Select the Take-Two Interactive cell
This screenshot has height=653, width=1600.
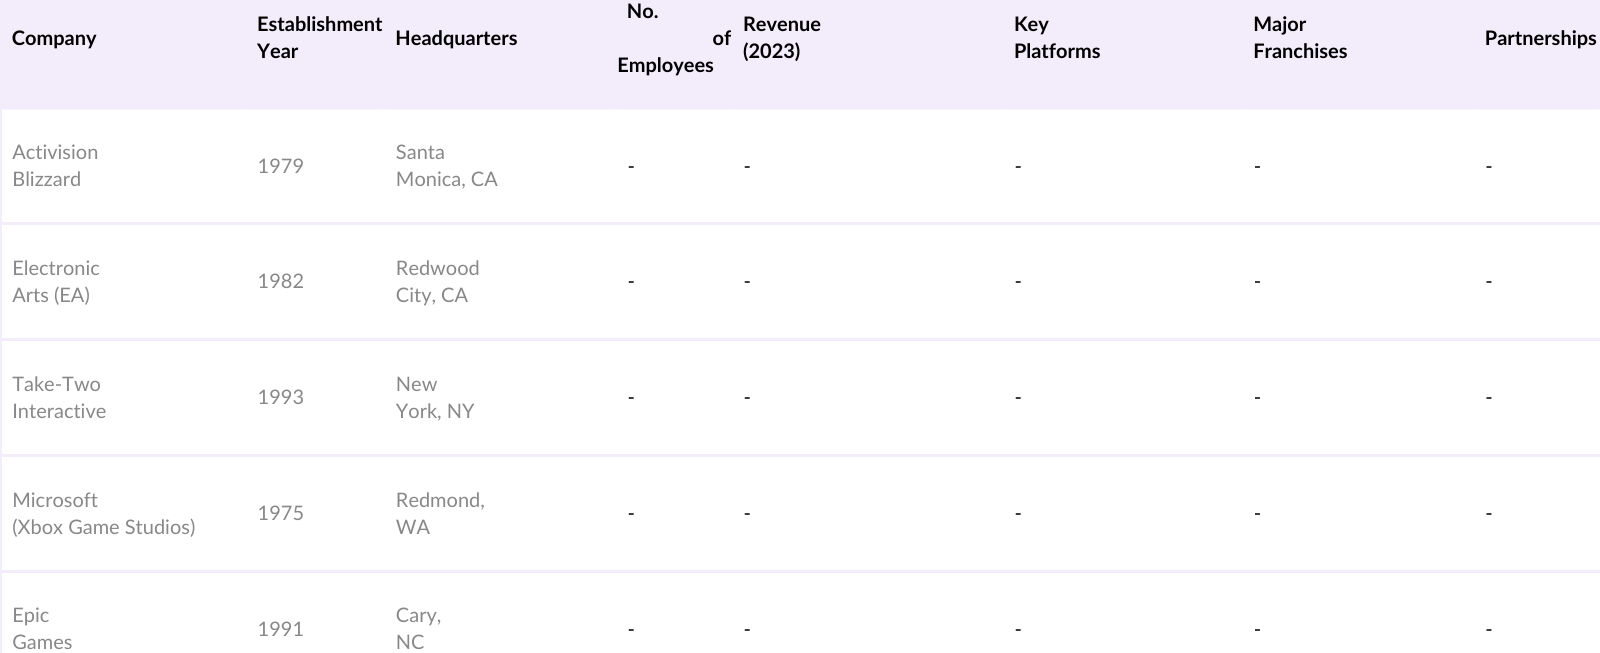coord(59,398)
